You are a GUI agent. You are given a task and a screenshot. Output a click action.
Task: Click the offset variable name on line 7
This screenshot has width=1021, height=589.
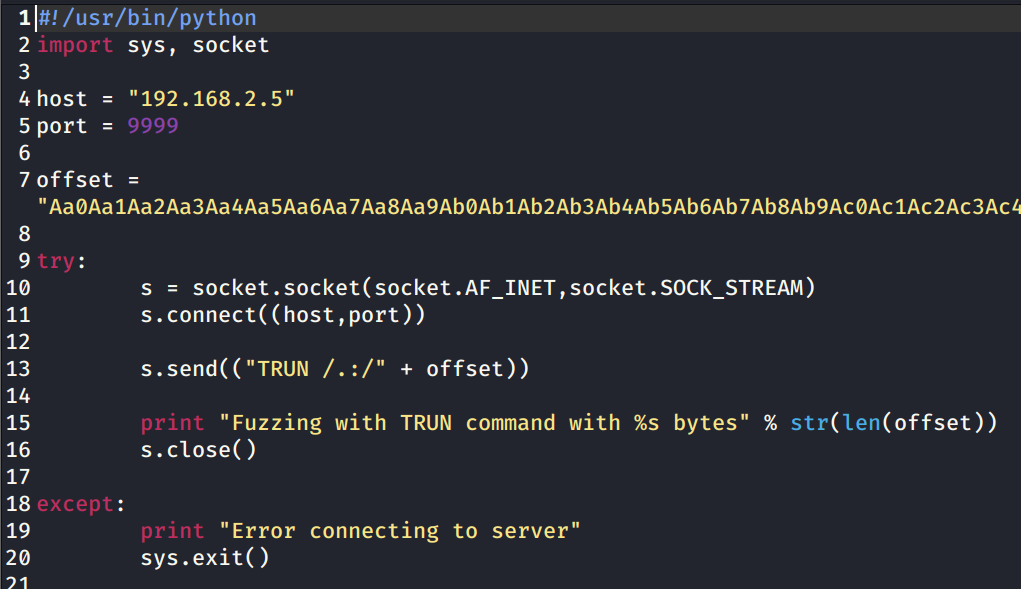pyautogui.click(x=75, y=180)
